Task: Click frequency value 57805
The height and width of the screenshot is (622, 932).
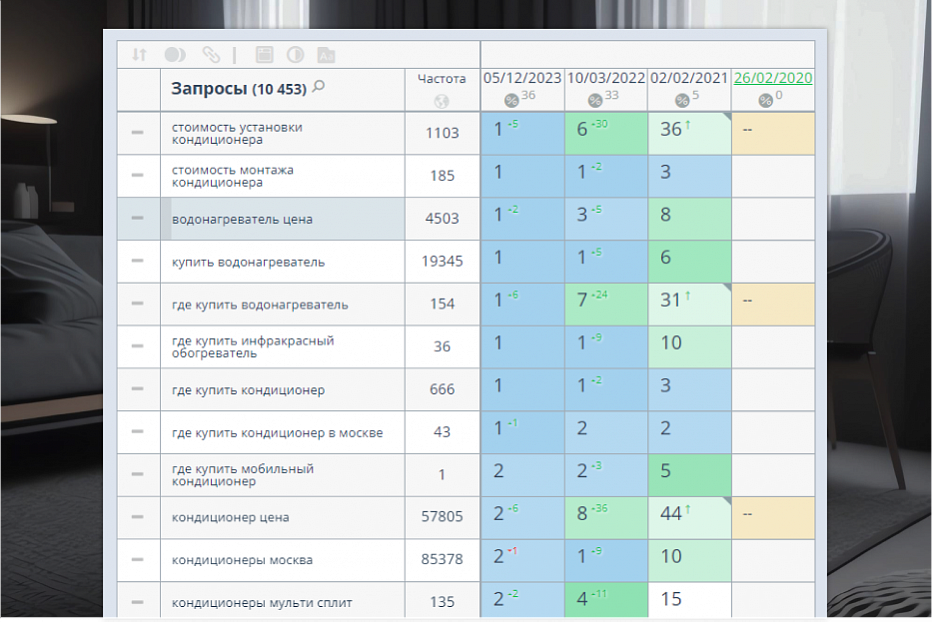Action: click(x=442, y=516)
